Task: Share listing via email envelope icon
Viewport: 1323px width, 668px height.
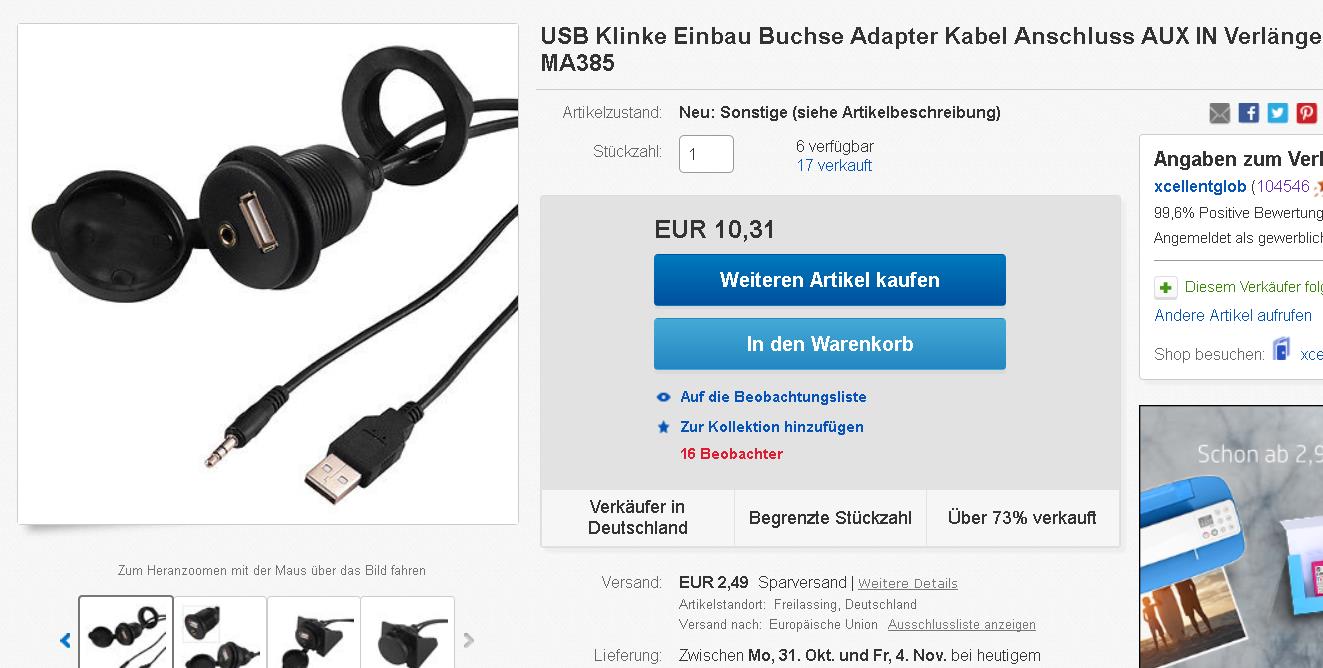Action: (x=1219, y=113)
